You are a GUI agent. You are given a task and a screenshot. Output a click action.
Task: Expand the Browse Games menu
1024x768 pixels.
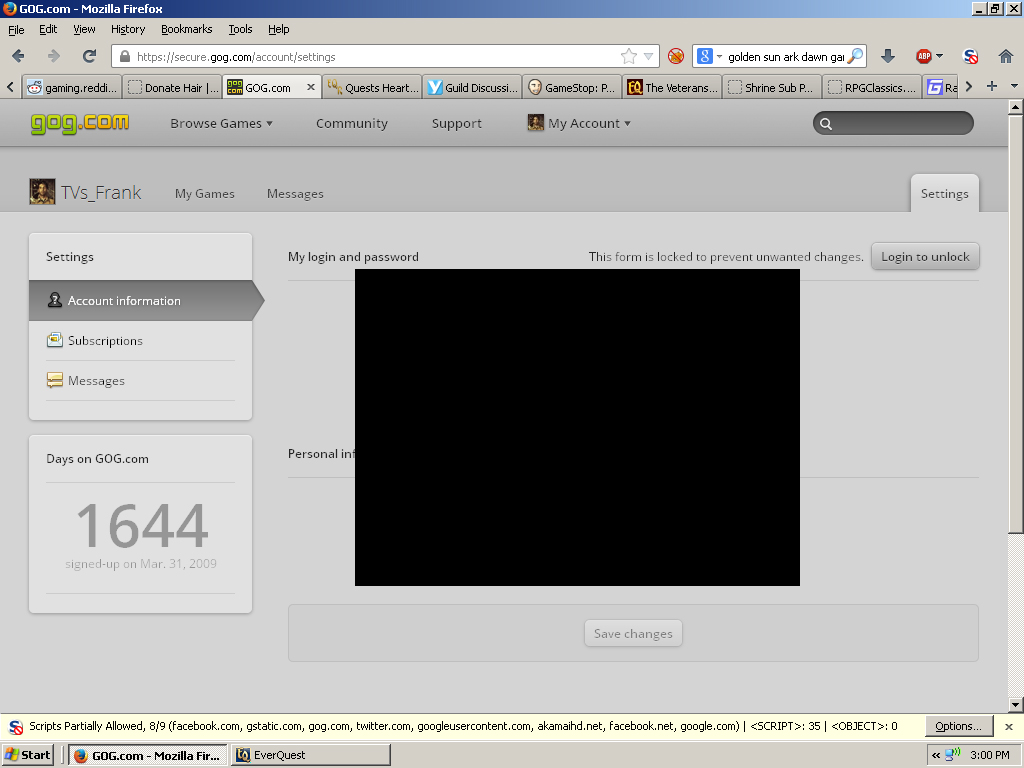221,123
